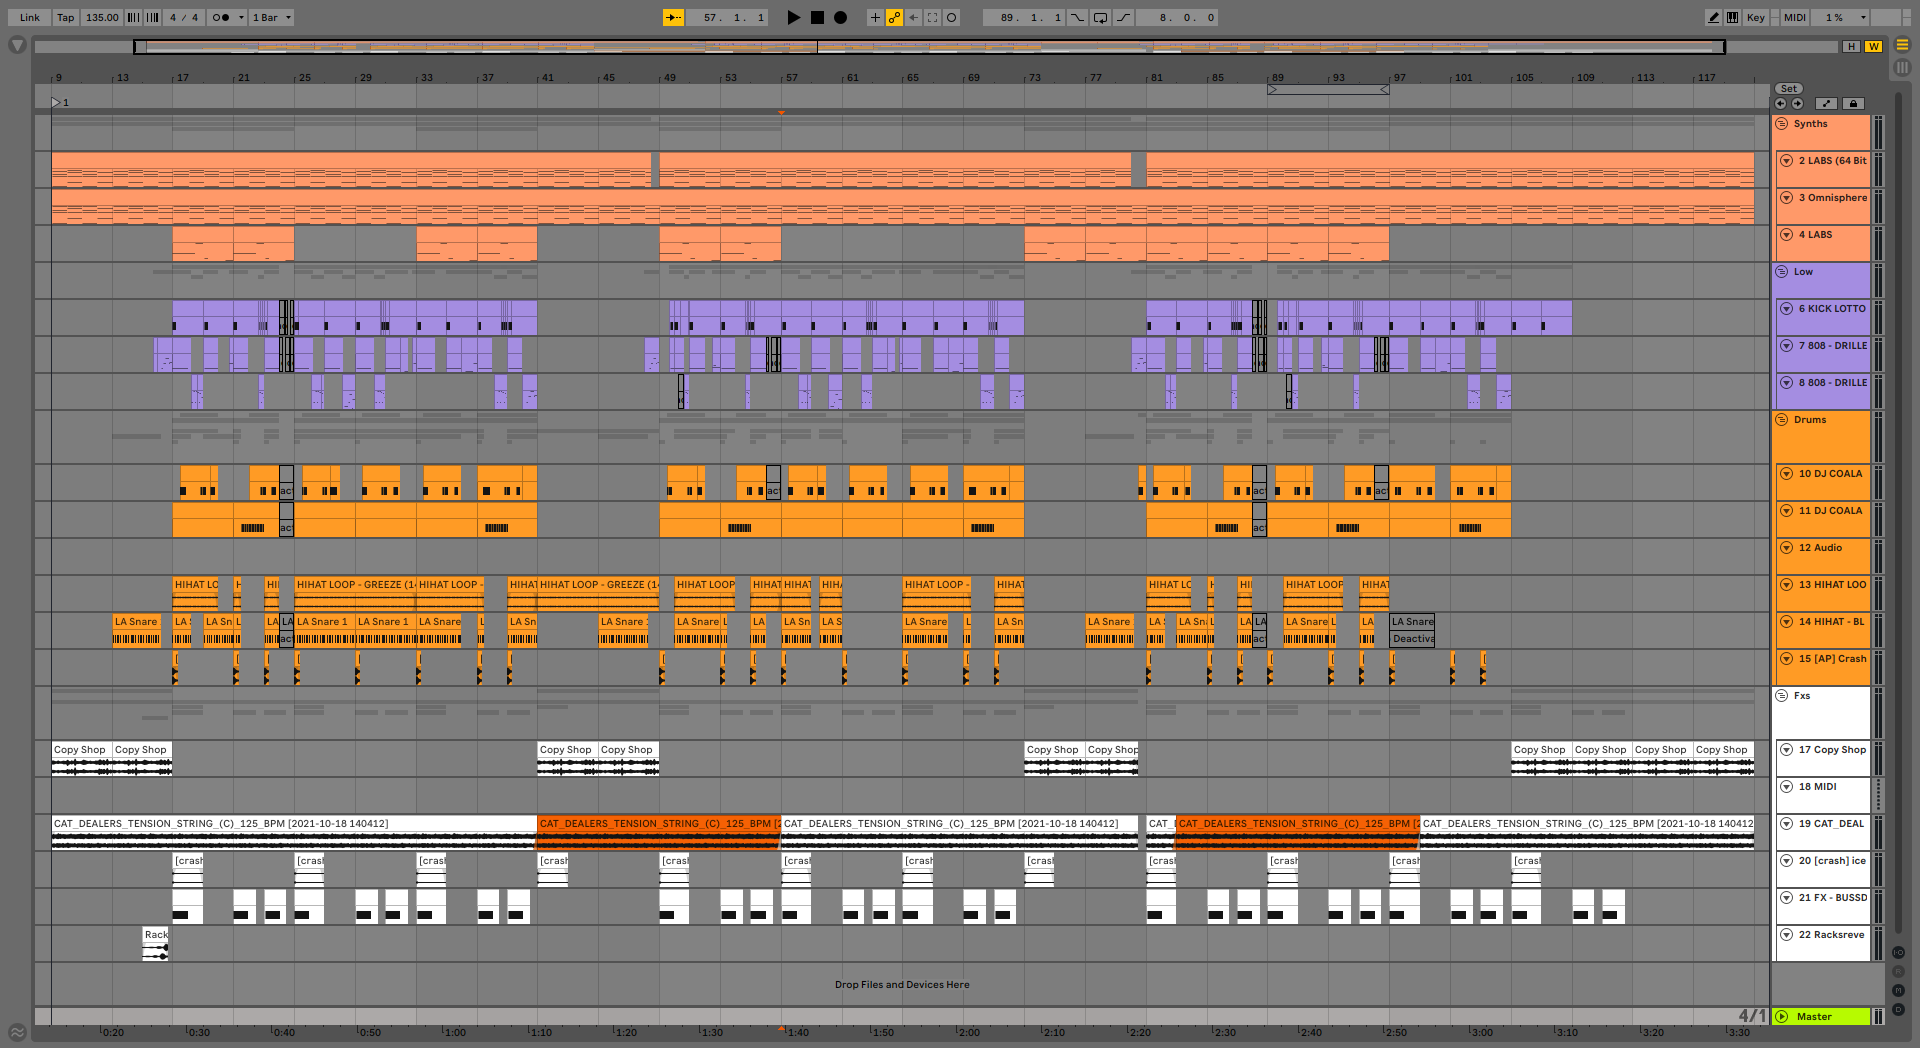Click the Capture MIDI icon
Image resolution: width=1920 pixels, height=1048 pixels.
pyautogui.click(x=932, y=17)
